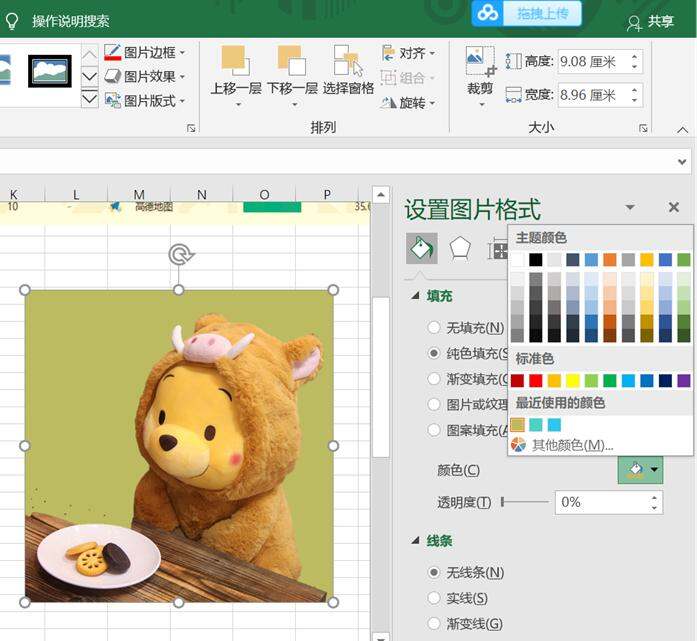Switch to the Fill & Line paint bucket tab
Viewport: 697px width, 641px height.
[421, 248]
